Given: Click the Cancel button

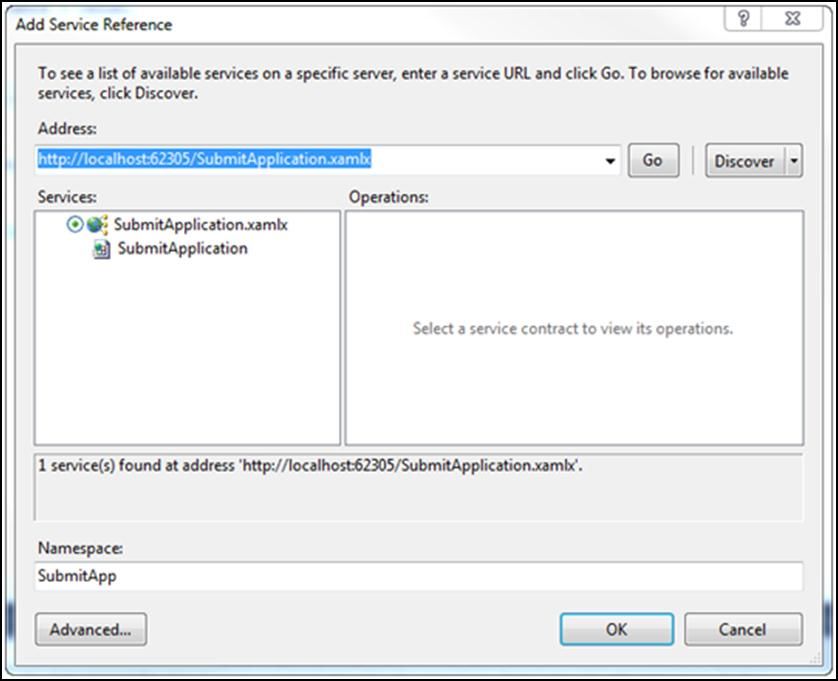Looking at the screenshot, I should click(x=743, y=630).
